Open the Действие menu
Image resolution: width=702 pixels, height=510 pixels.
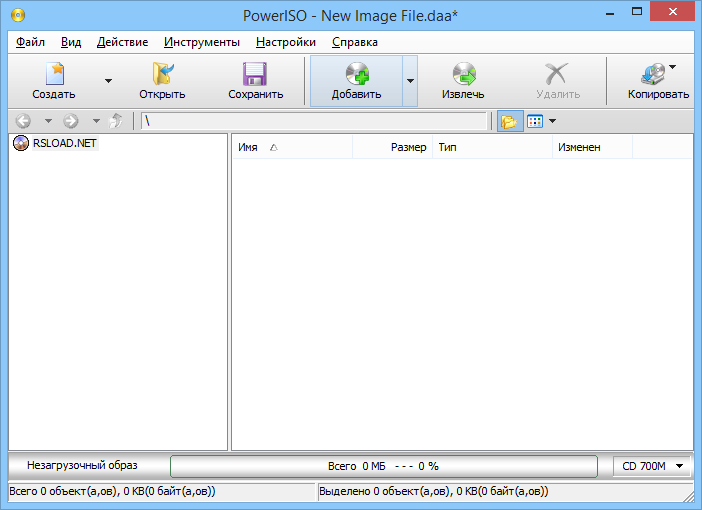tap(122, 42)
